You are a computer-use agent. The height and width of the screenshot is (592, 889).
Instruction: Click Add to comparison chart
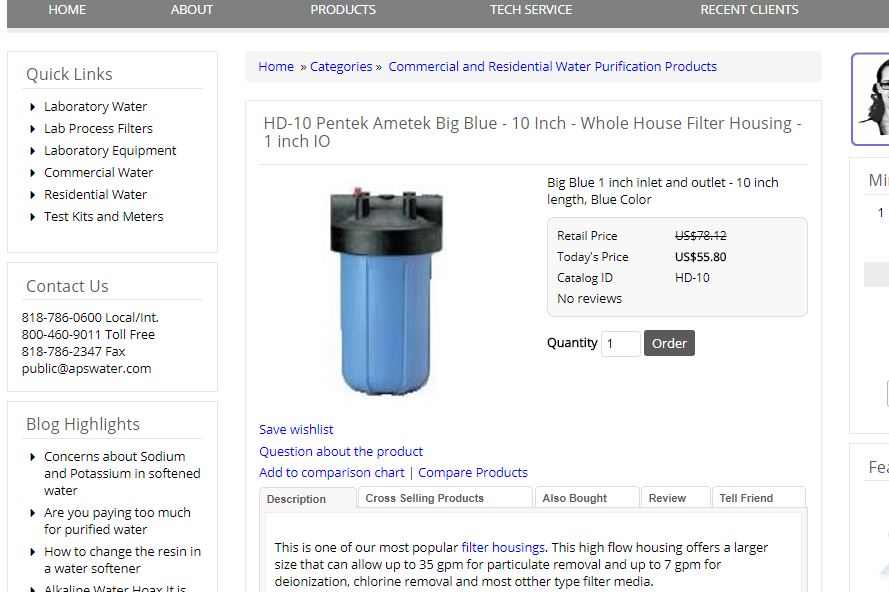pos(332,473)
